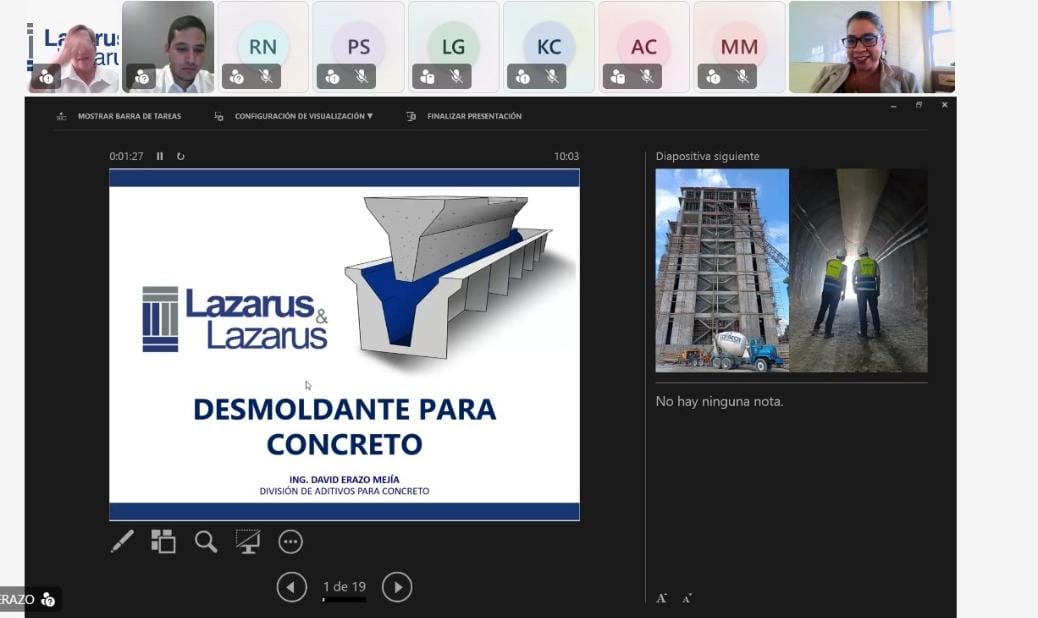Click the zoom magnifier icon
The height and width of the screenshot is (618, 1038).
tap(206, 542)
